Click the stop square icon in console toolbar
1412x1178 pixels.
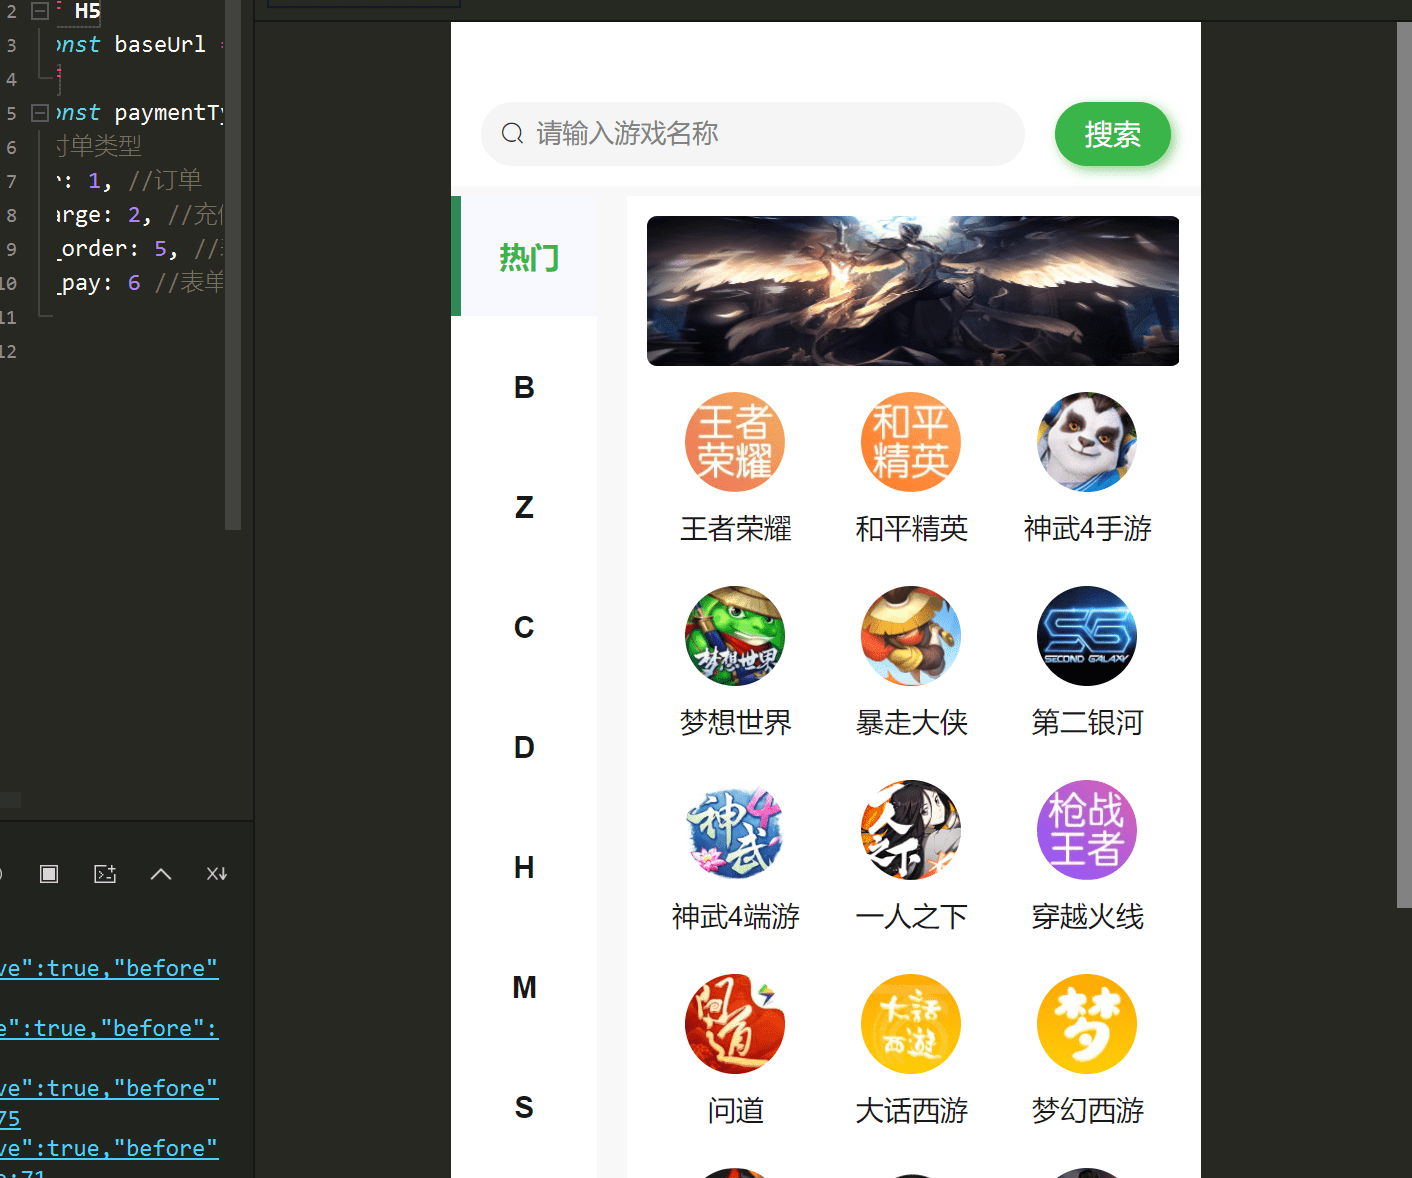click(49, 874)
